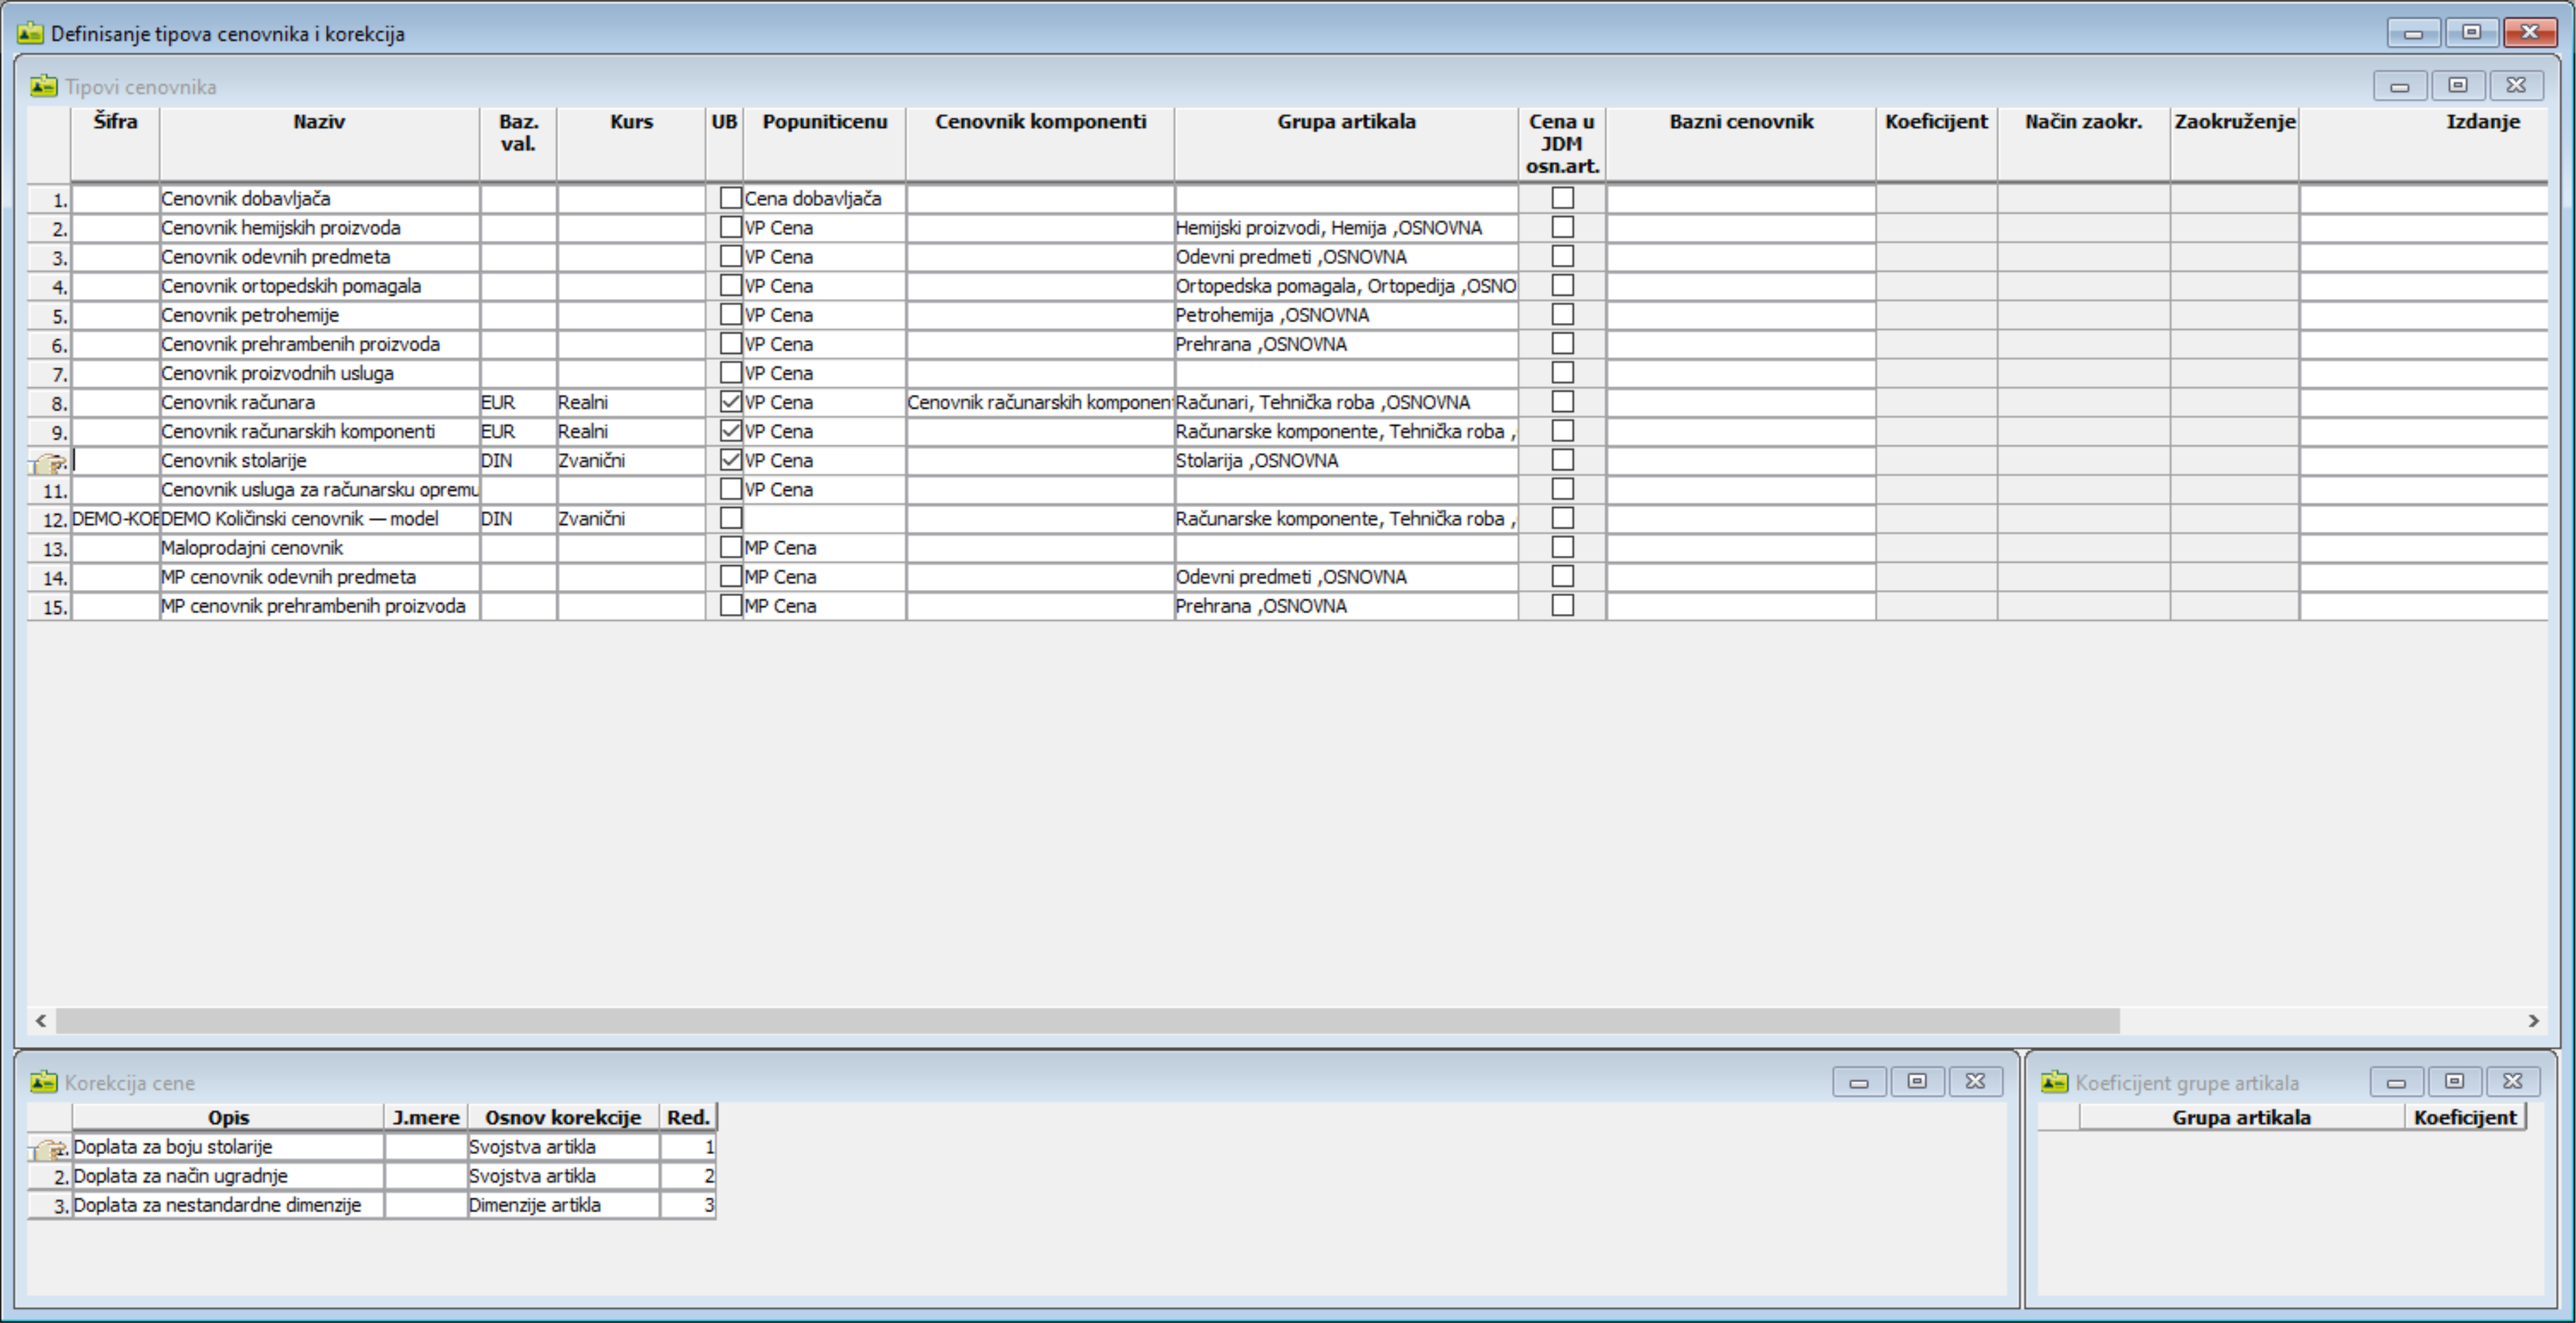The image size is (2576, 1323).
Task: Click Cena dobavljača cell in row 1
Action: 824,199
